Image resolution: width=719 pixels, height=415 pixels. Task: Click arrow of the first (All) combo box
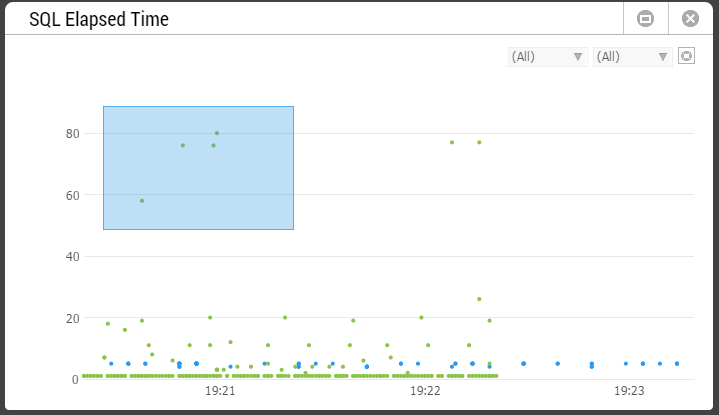(578, 57)
